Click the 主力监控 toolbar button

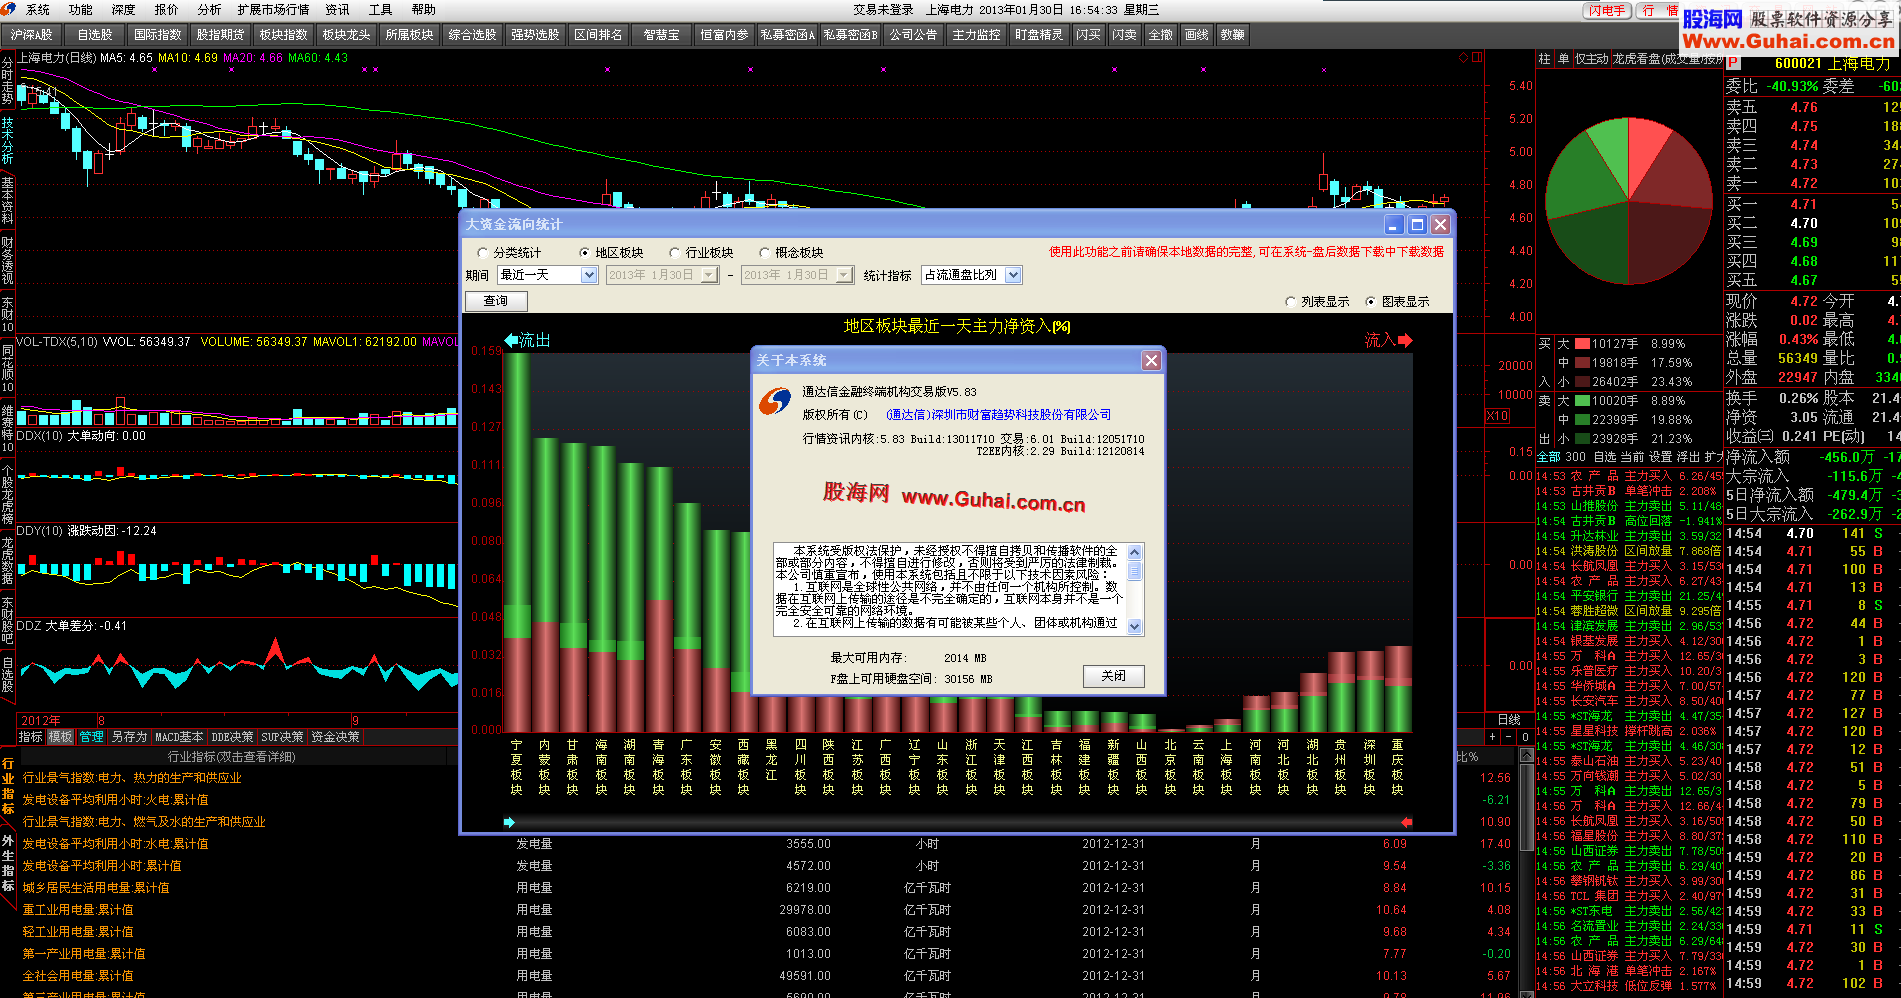[976, 35]
